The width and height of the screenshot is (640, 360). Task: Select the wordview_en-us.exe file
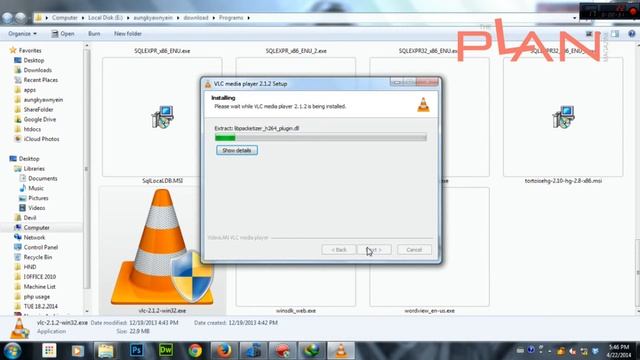pos(429,311)
